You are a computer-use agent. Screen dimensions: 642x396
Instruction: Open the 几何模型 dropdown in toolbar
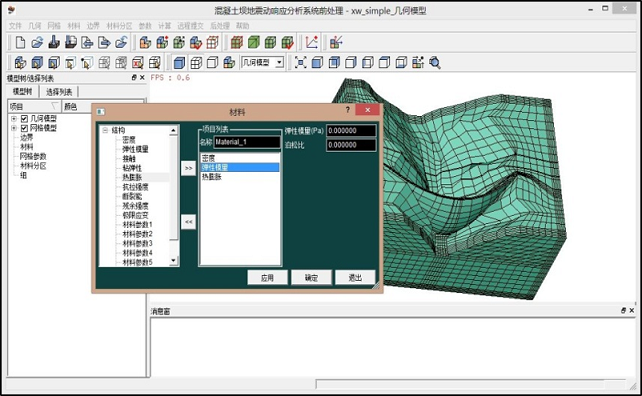click(279, 63)
